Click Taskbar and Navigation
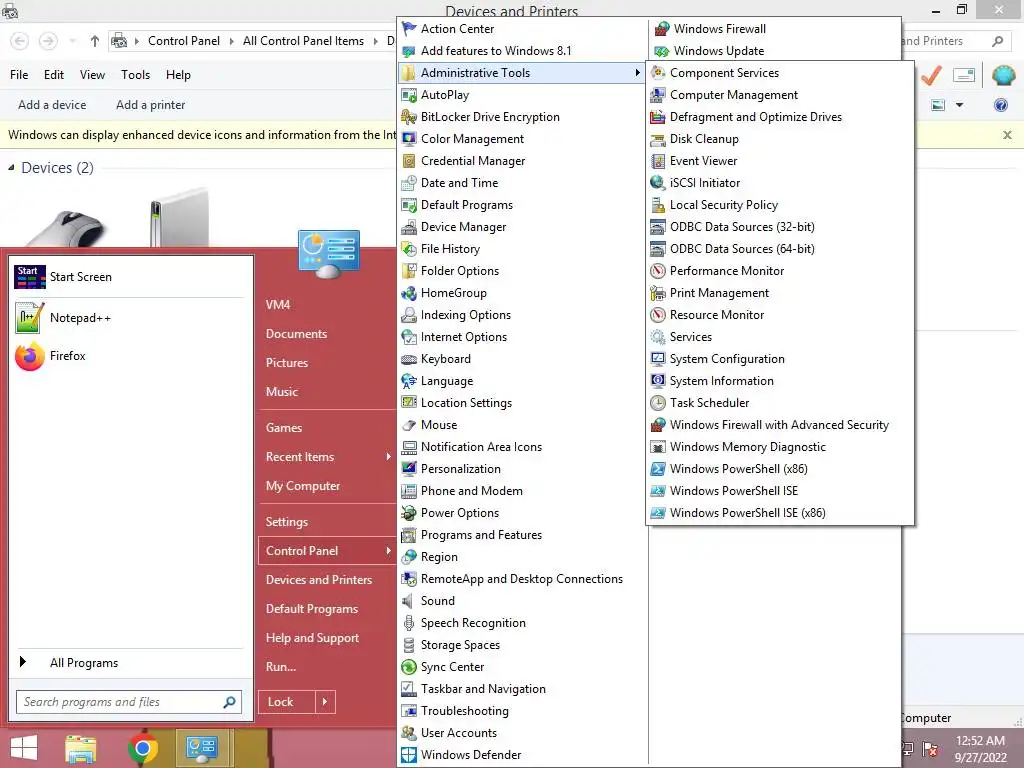The height and width of the screenshot is (768, 1024). click(483, 689)
